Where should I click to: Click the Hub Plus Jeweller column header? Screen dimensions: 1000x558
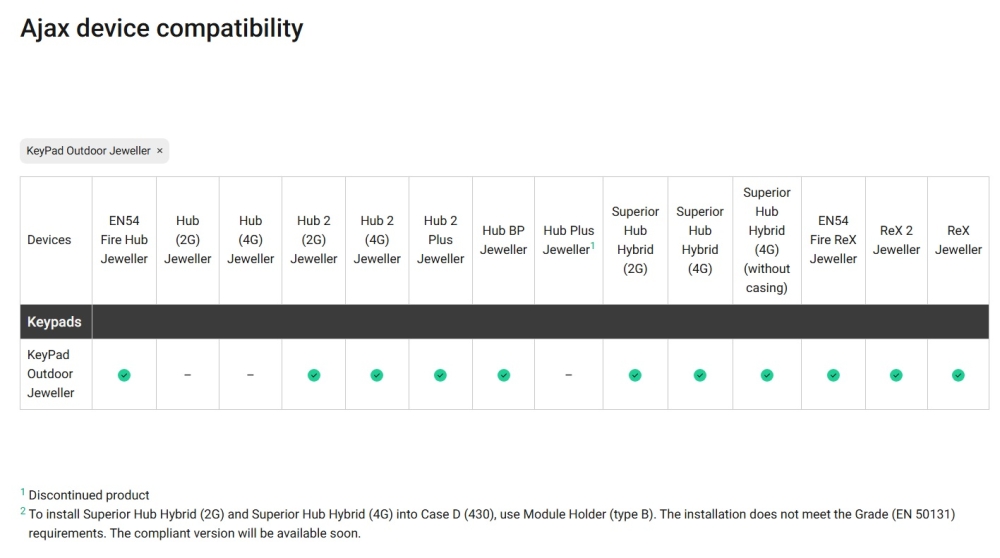point(567,240)
